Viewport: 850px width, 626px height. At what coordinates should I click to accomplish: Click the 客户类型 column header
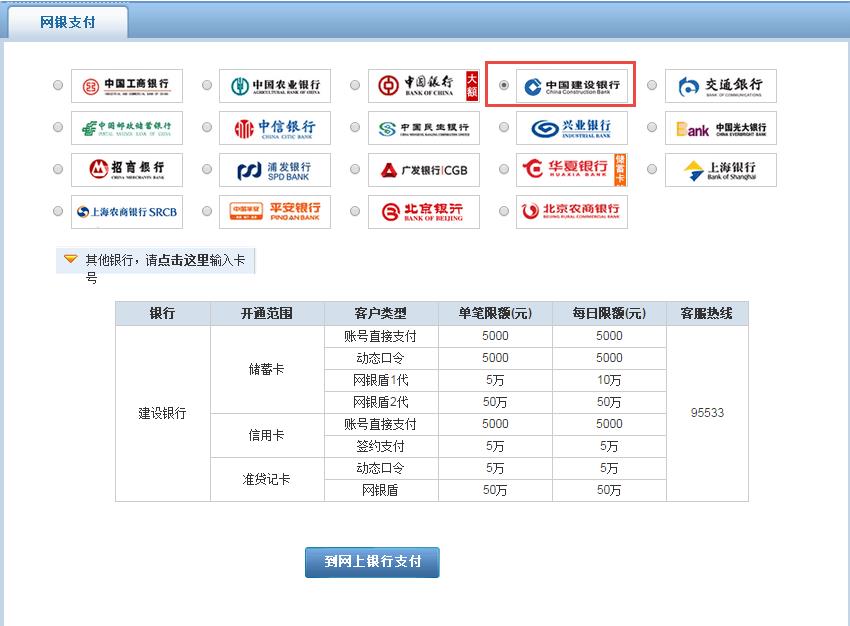point(381,313)
